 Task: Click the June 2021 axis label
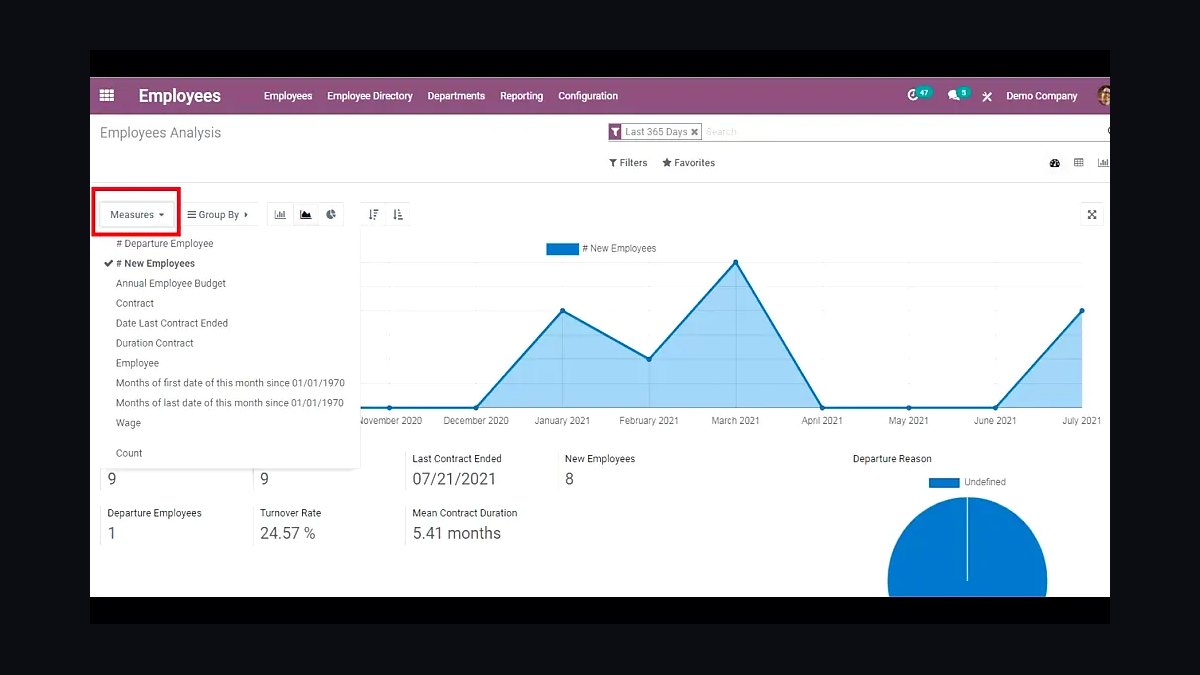(995, 421)
